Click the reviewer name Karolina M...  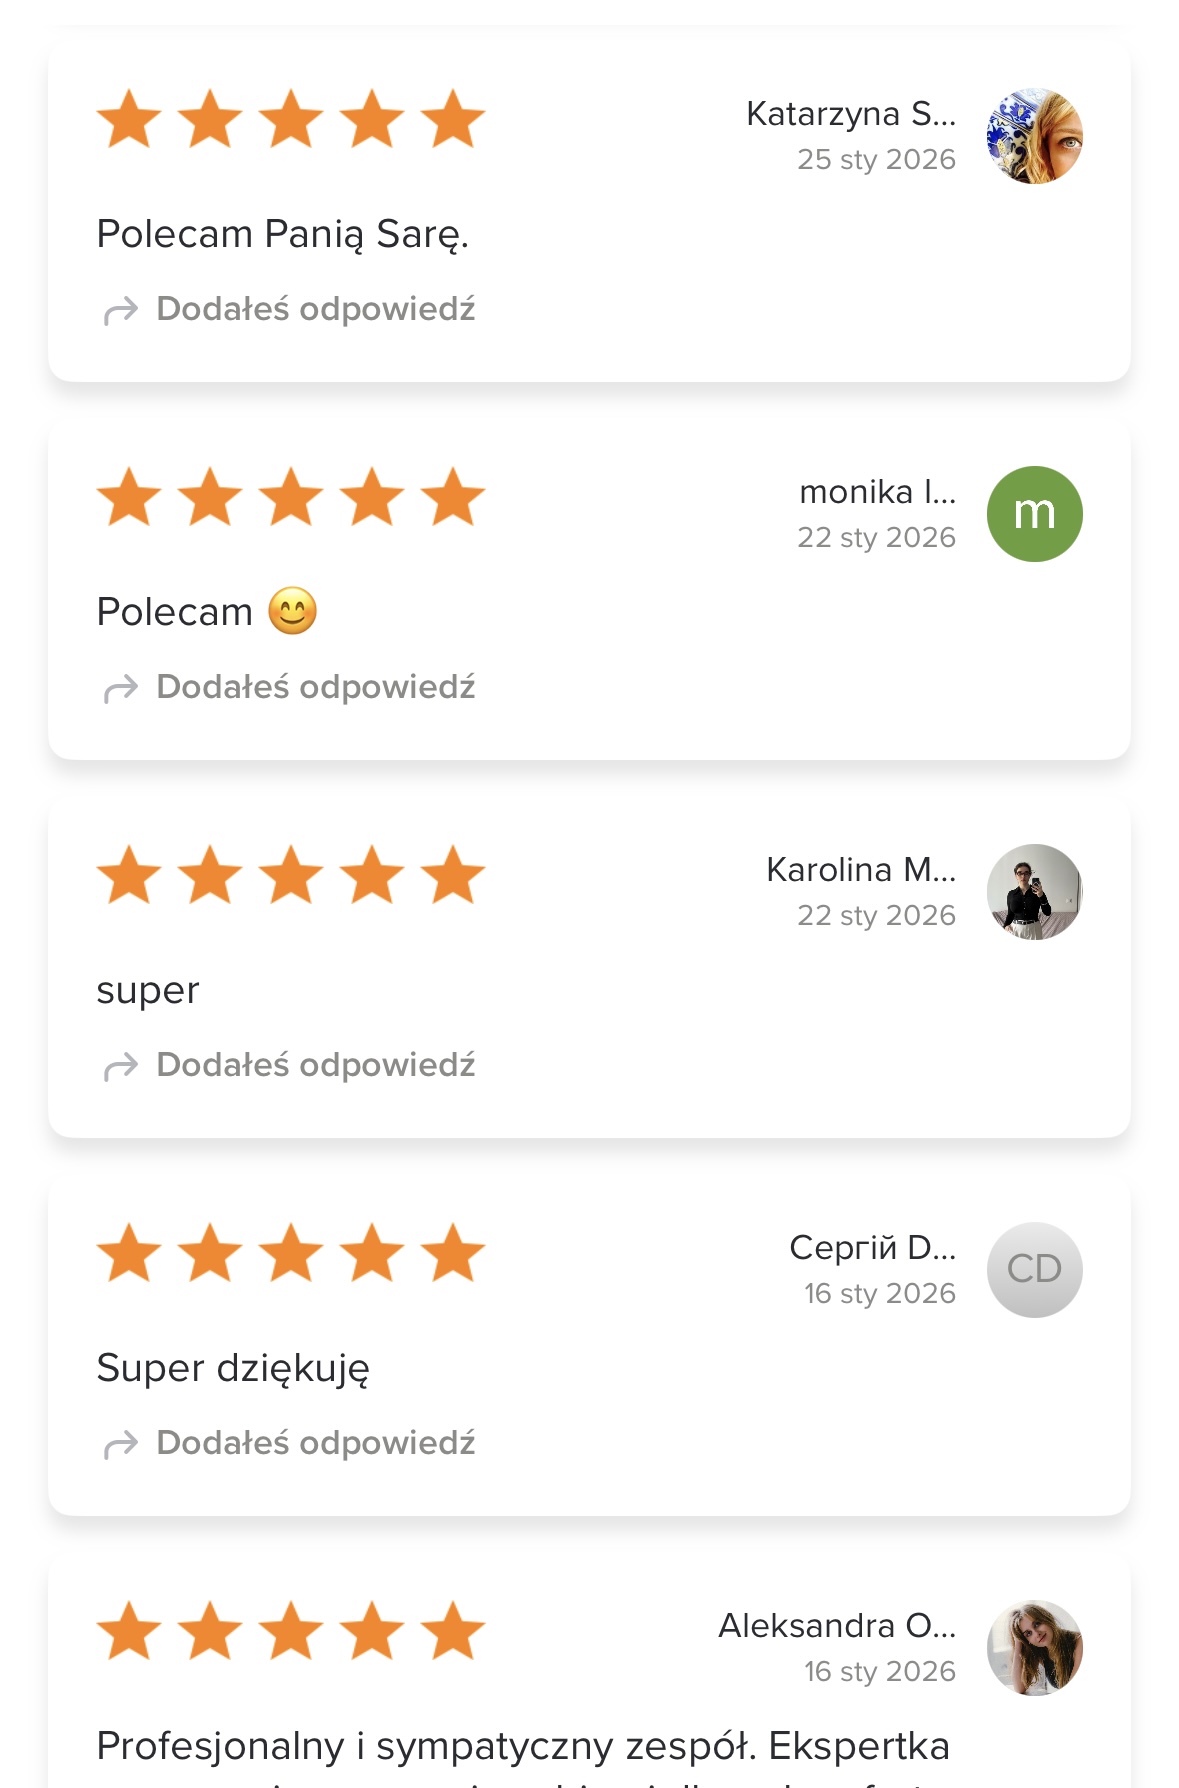(860, 870)
